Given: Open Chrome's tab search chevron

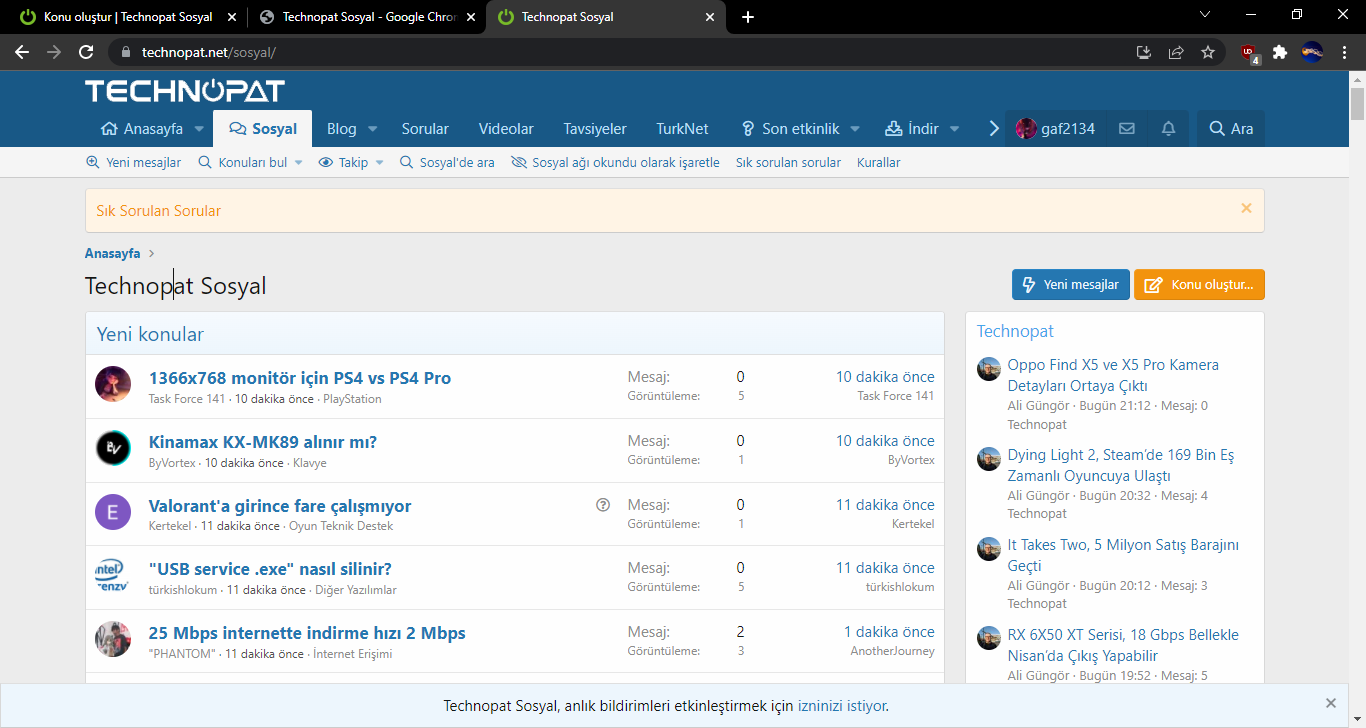Looking at the screenshot, I should pyautogui.click(x=1204, y=15).
